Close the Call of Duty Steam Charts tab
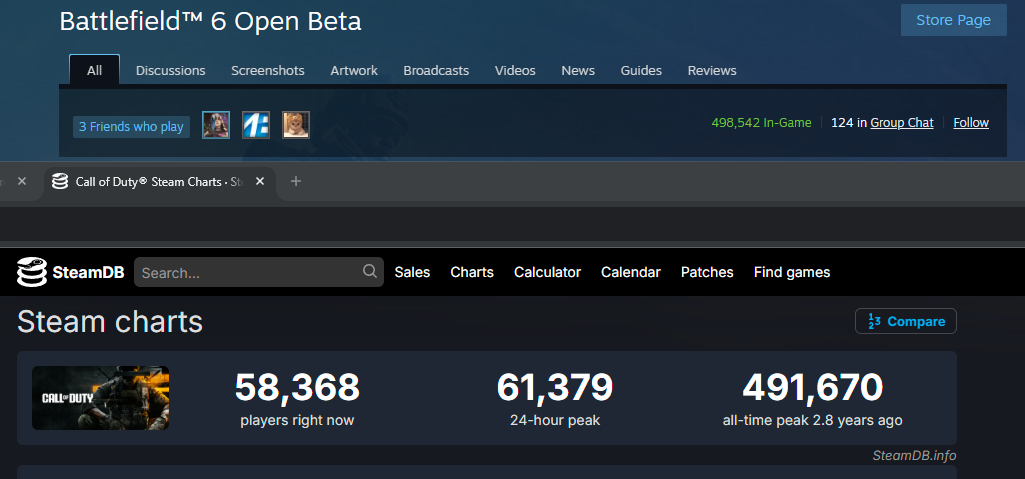This screenshot has width=1025, height=479. click(260, 181)
